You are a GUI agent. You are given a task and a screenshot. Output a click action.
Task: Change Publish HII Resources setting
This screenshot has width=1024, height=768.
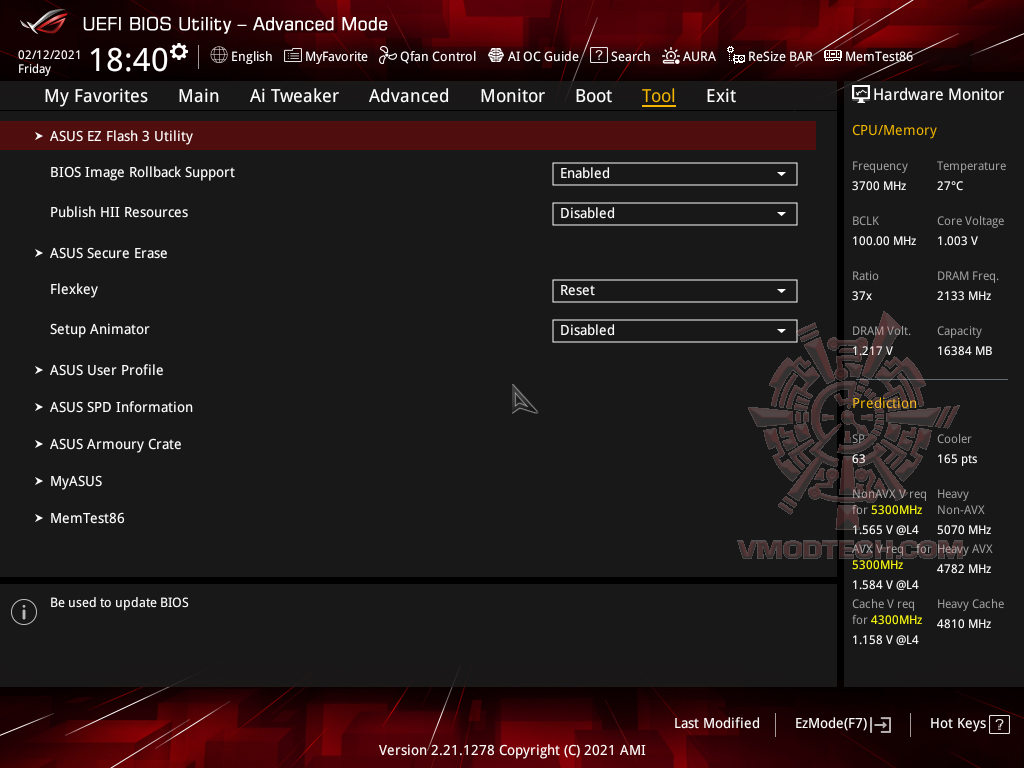(674, 213)
